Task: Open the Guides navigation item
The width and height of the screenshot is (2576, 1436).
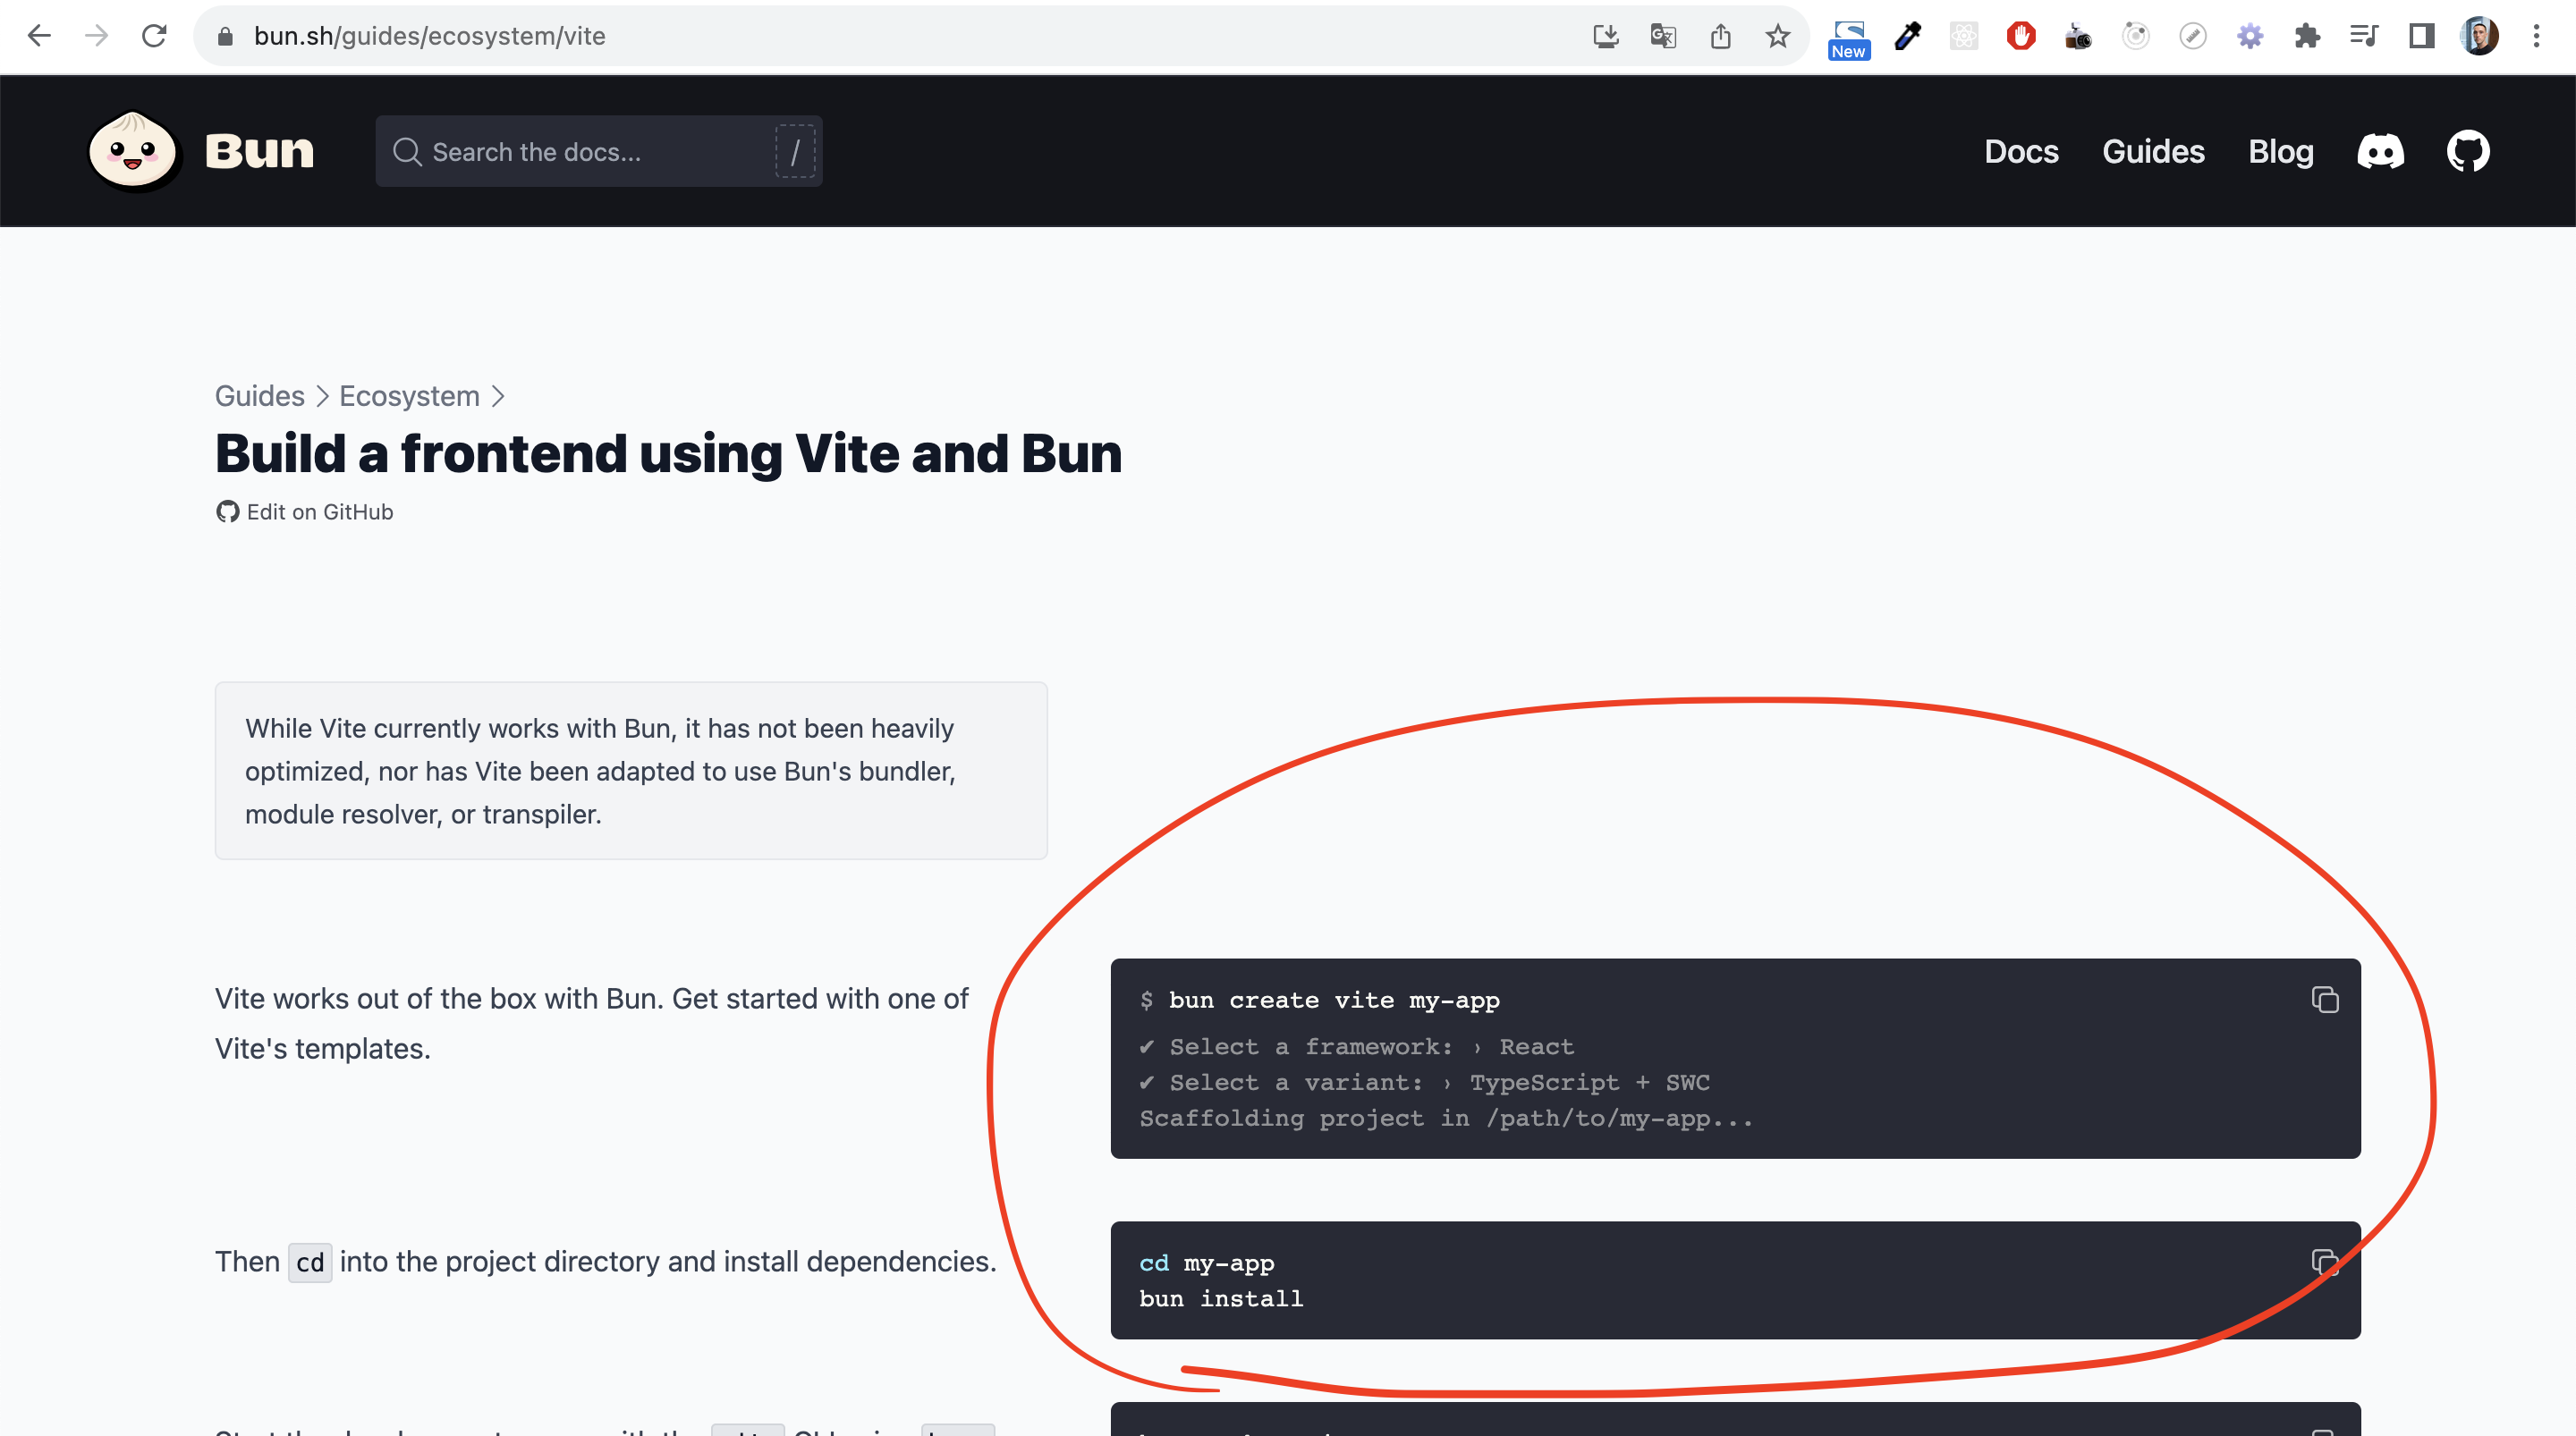Action: tap(2153, 151)
